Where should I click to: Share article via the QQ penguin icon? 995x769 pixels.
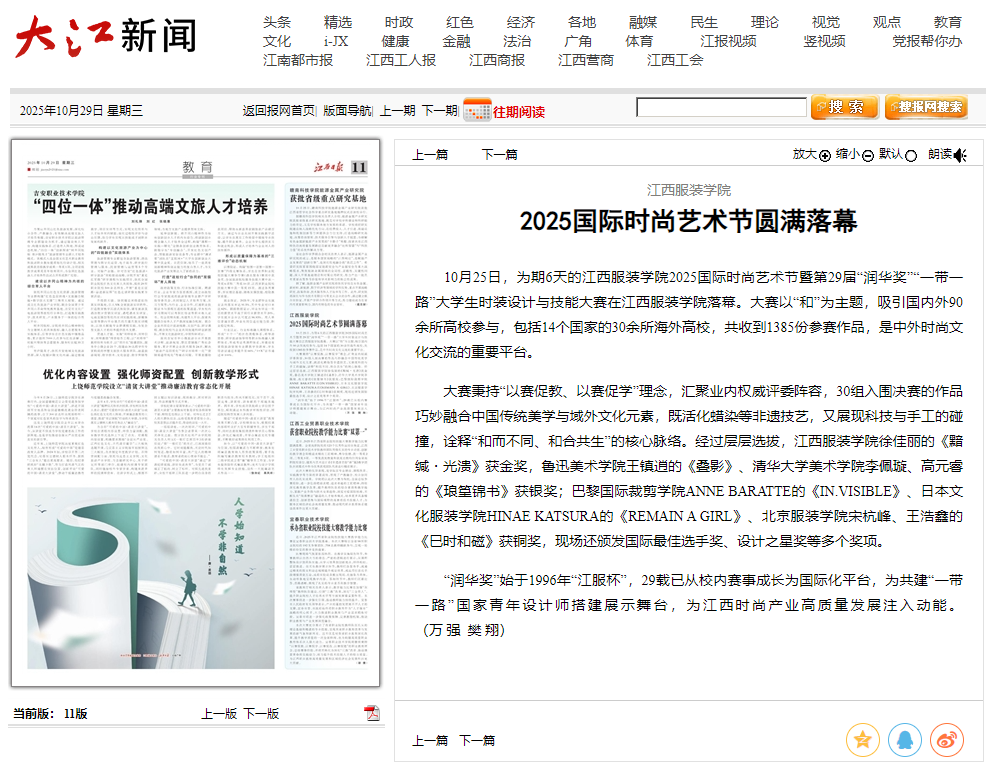pos(904,740)
